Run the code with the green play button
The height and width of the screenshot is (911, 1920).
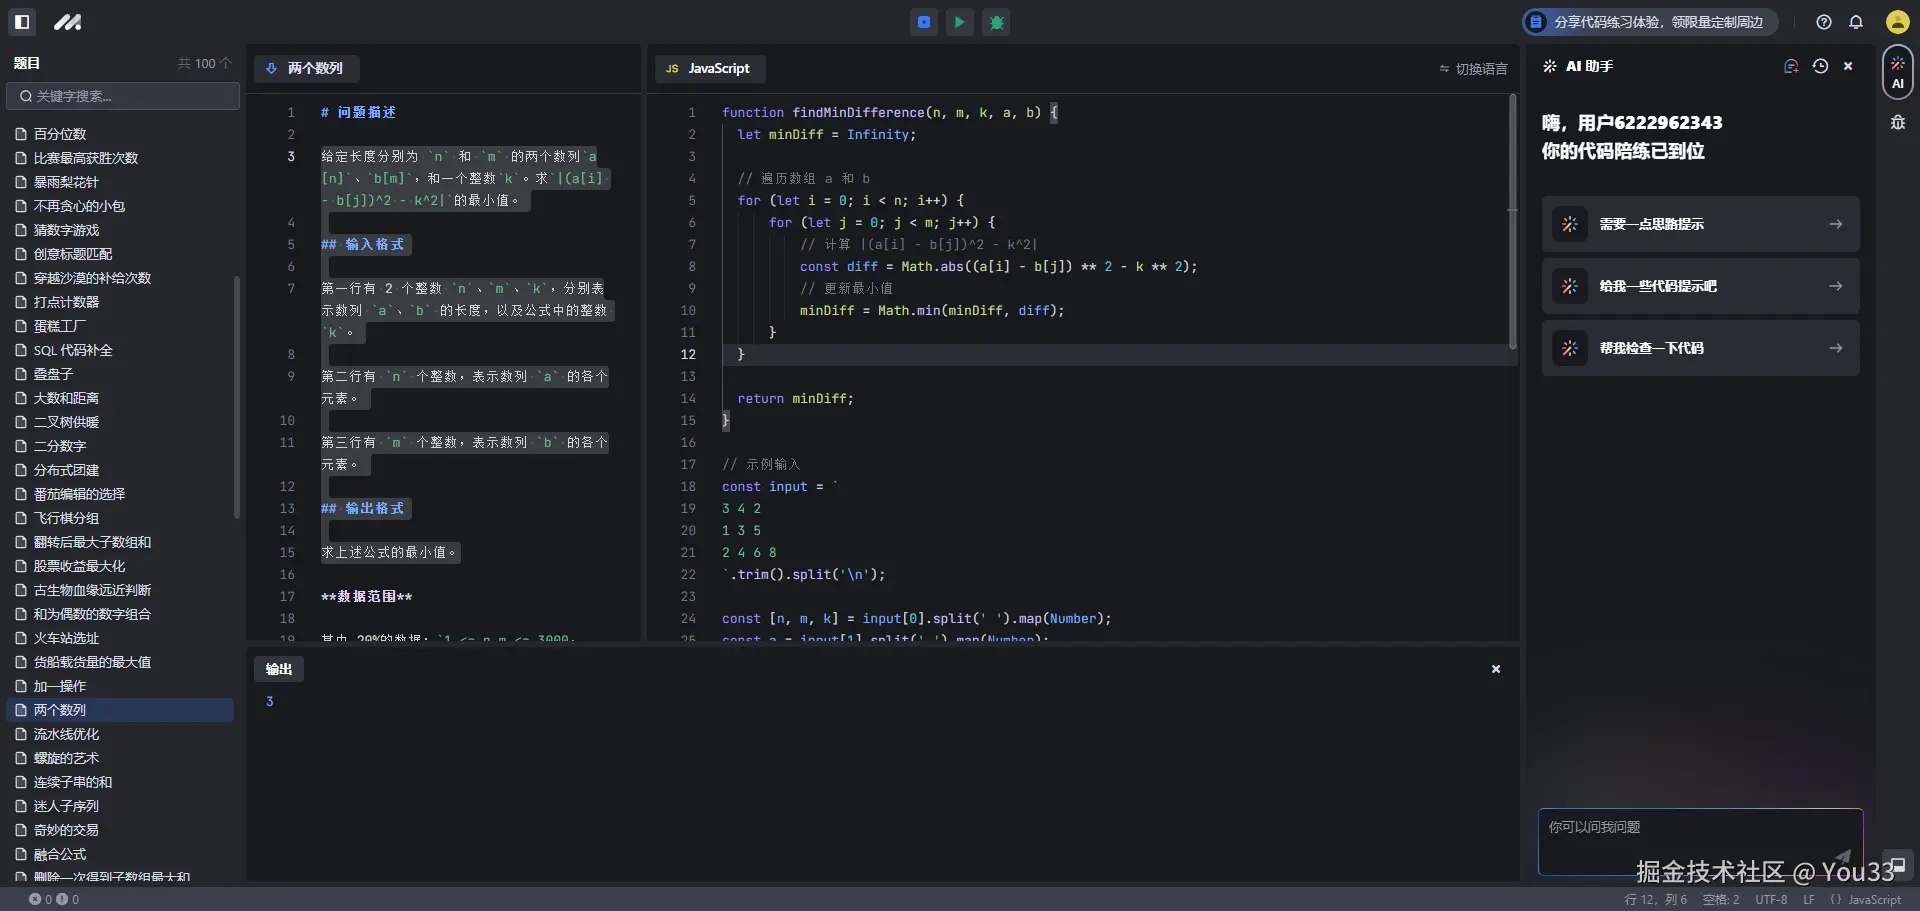pos(959,22)
